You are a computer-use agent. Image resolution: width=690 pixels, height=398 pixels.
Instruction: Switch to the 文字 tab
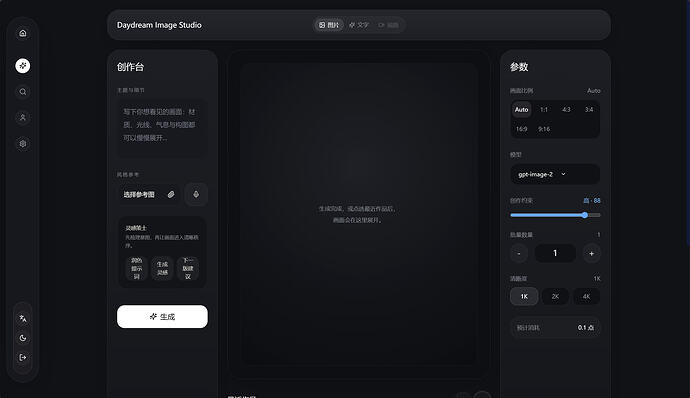pos(359,25)
